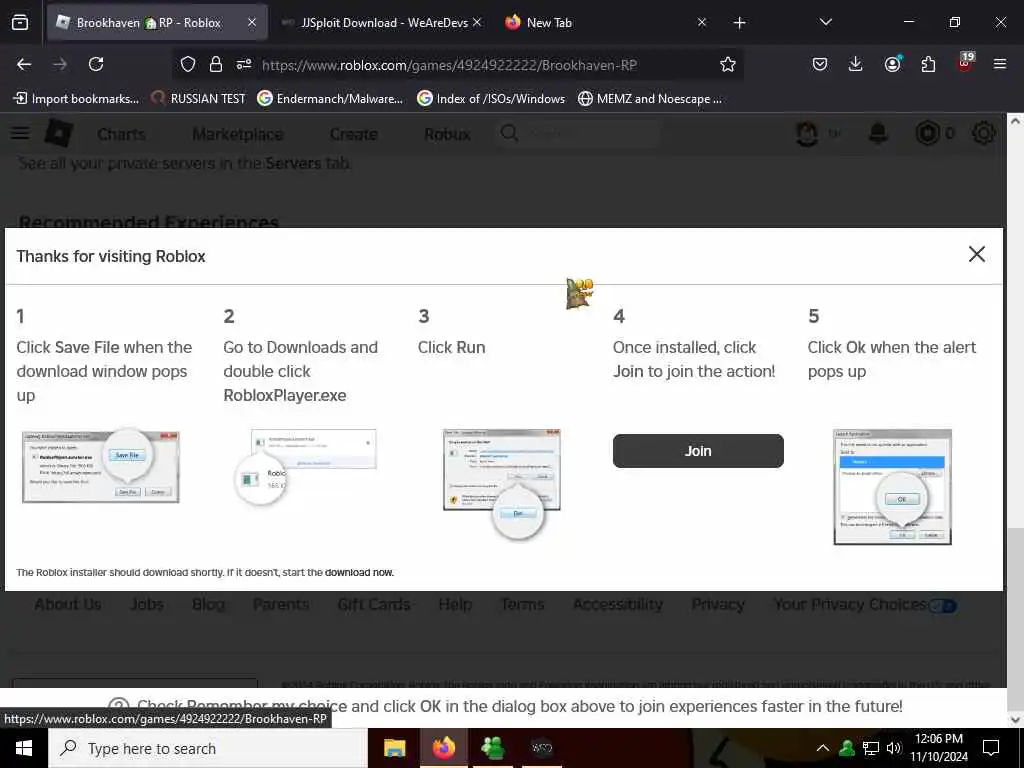Image resolution: width=1024 pixels, height=768 pixels.
Task: Click the Type here to search box
Action: [x=208, y=748]
